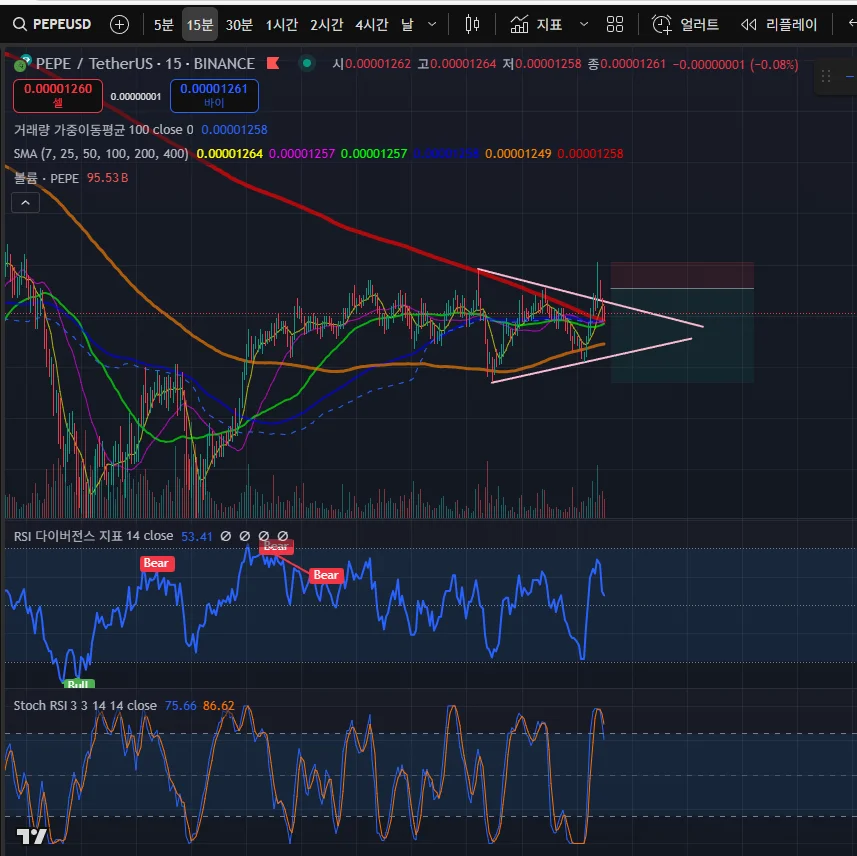
Task: Select the upper white triangle trendline
Action: pos(590,297)
